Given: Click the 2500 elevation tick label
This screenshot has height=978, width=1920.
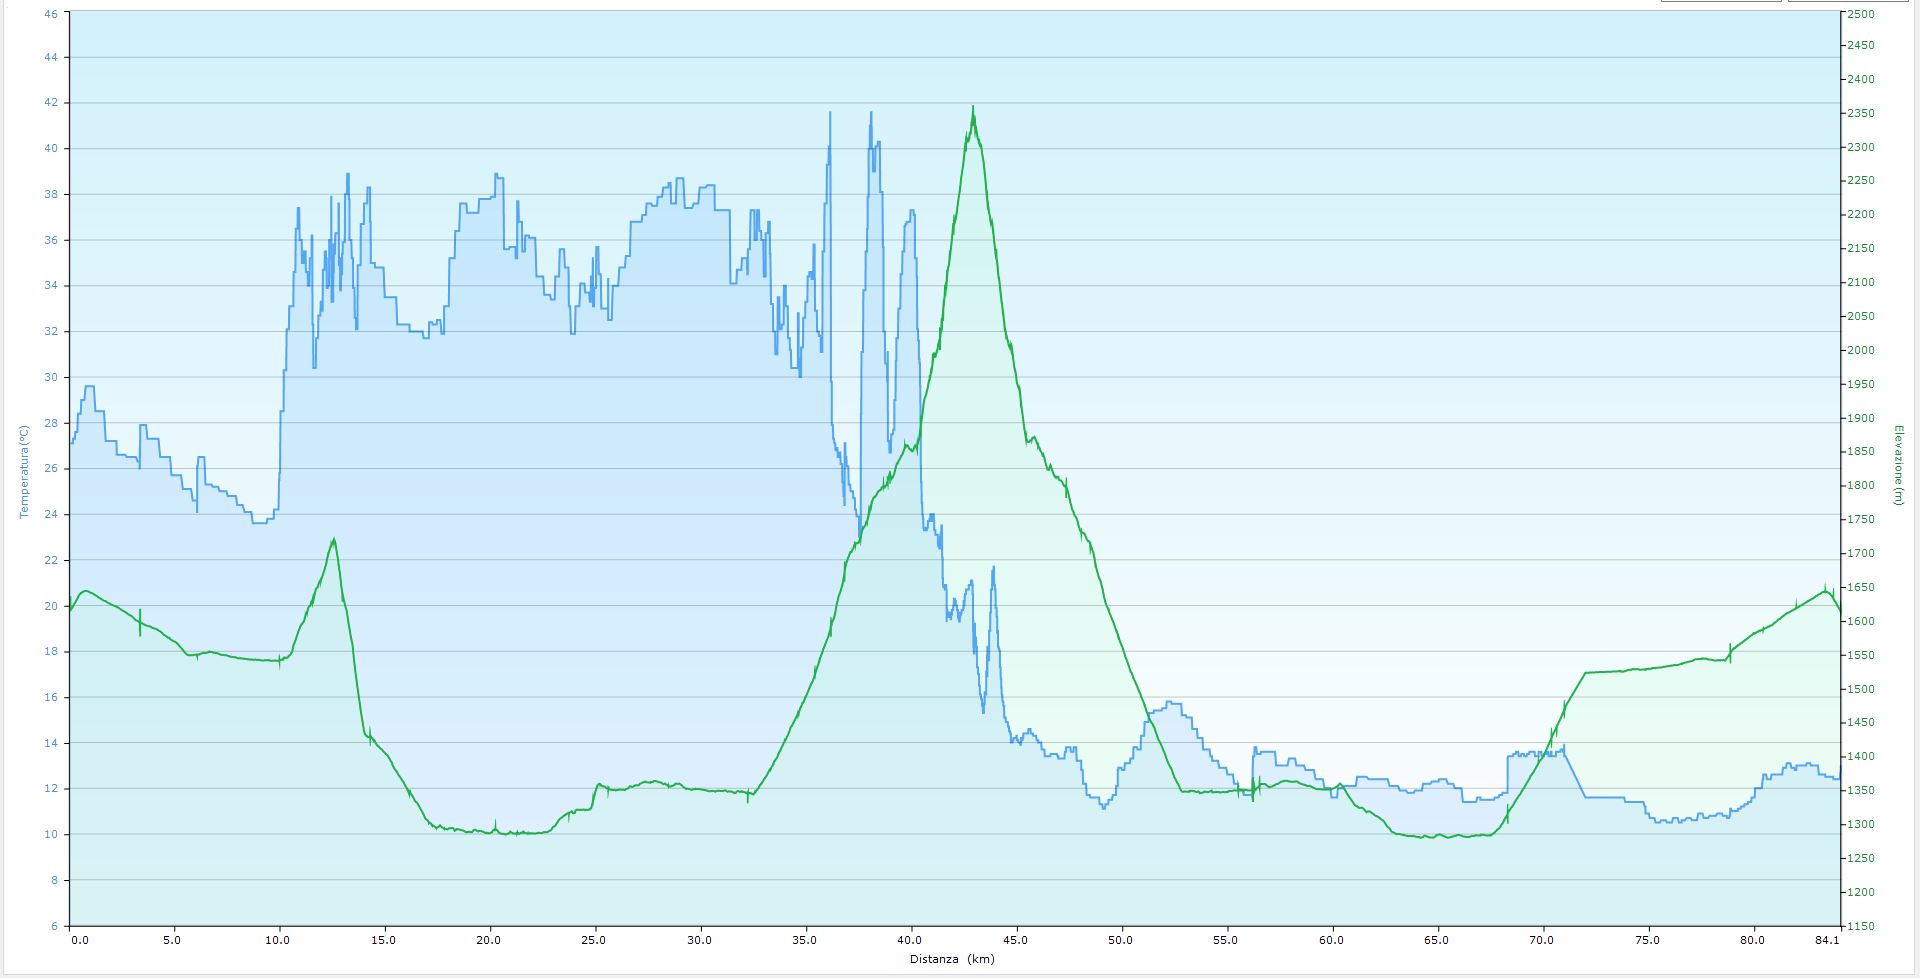Looking at the screenshot, I should point(1861,14).
